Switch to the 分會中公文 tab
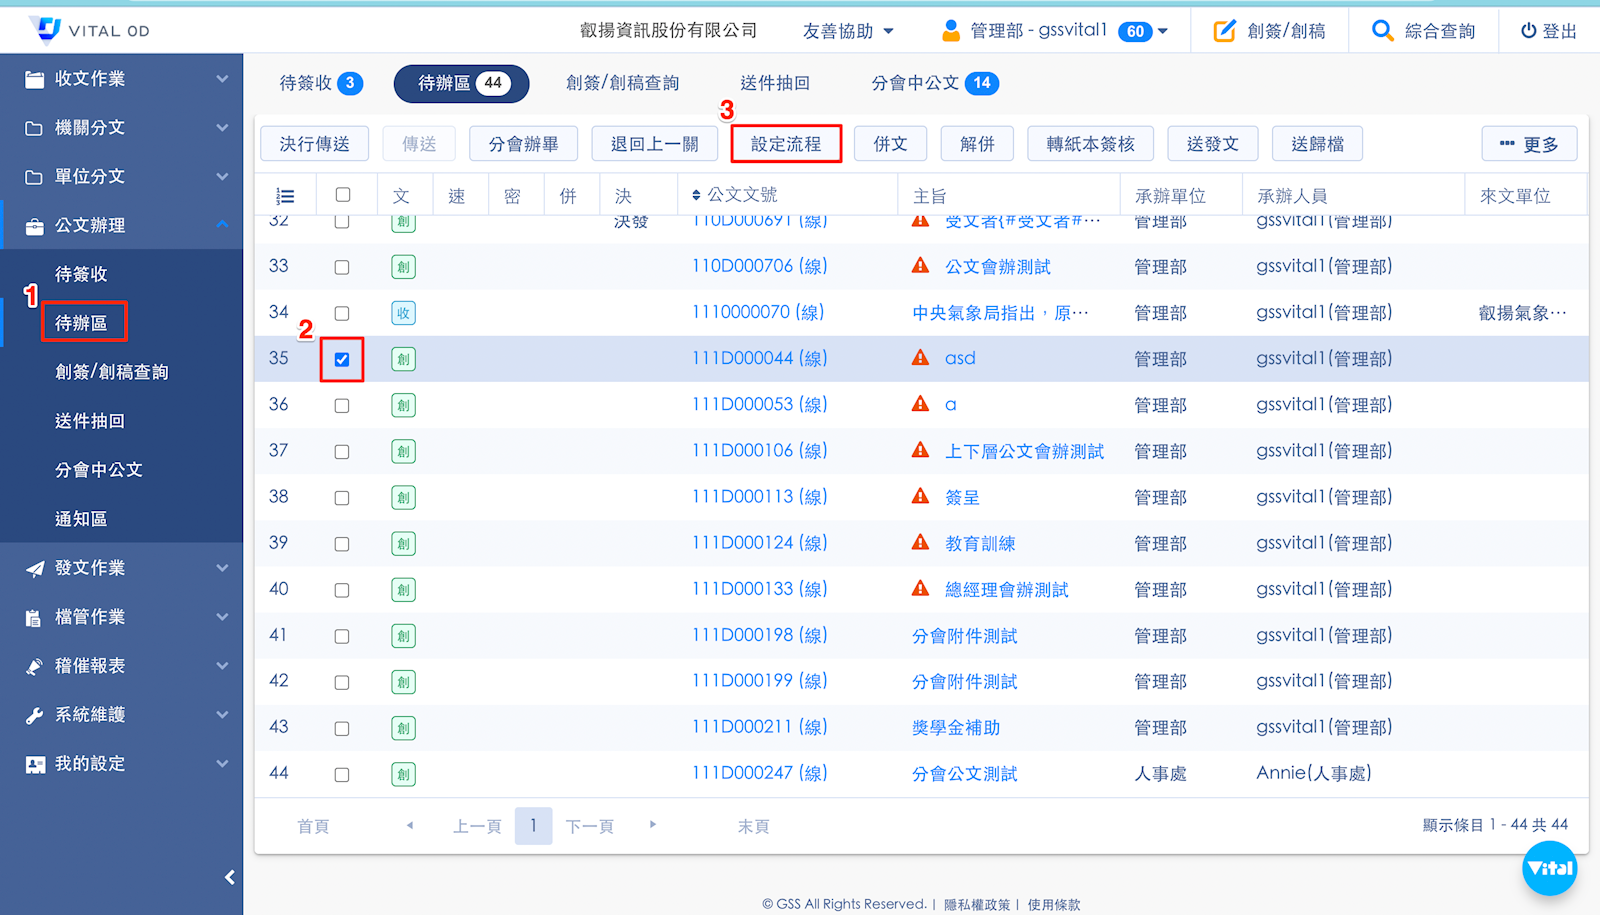 point(934,83)
